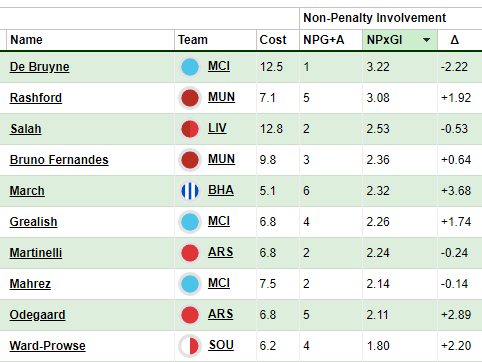This screenshot has height=362, width=482.
Task: Click Arsenal badge in Martinelli row
Action: click(190, 253)
